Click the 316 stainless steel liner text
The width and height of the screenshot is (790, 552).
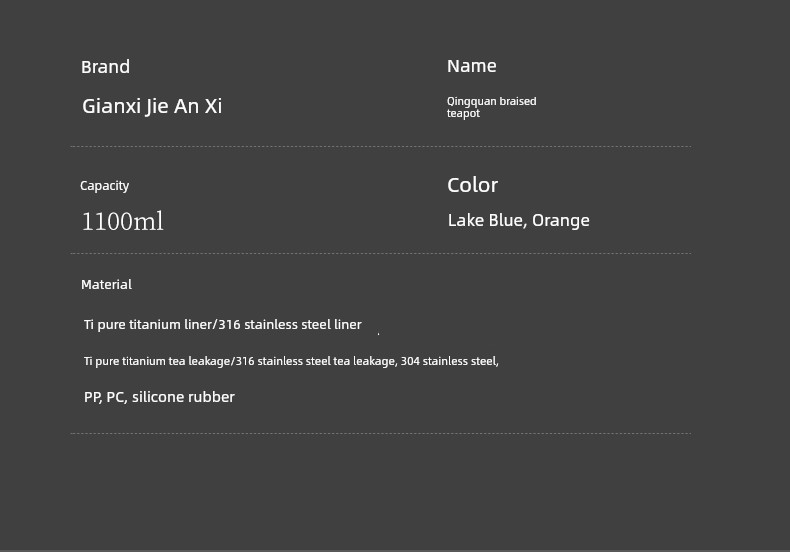tap(290, 324)
